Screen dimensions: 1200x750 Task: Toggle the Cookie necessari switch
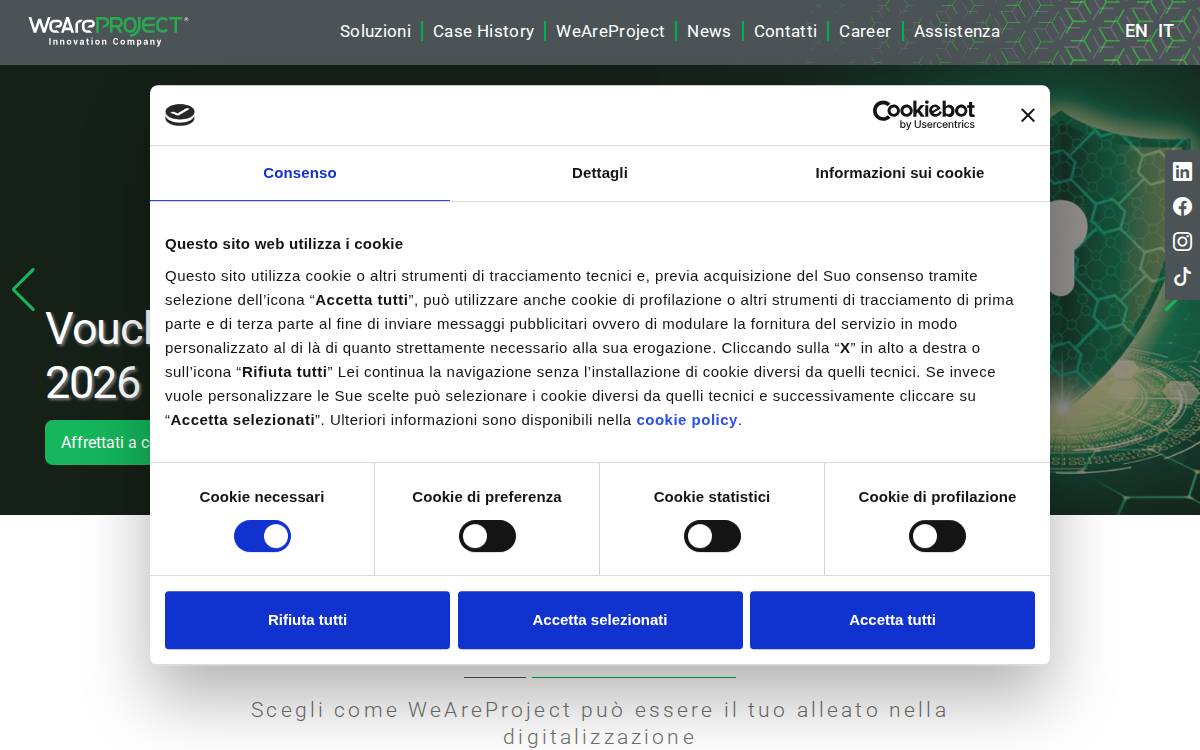point(262,536)
